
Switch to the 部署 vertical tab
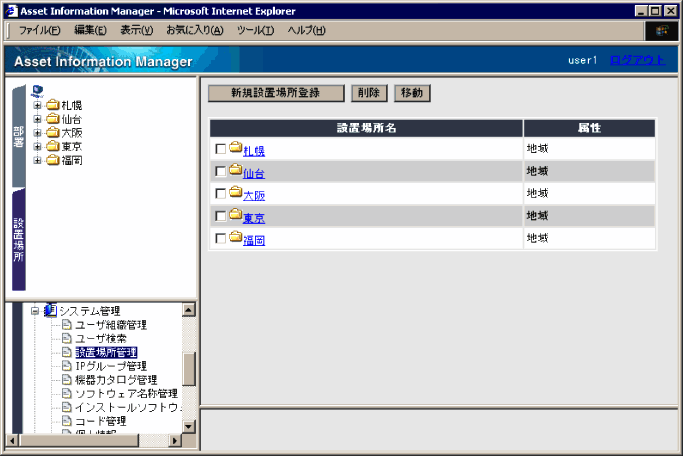pyautogui.click(x=19, y=136)
